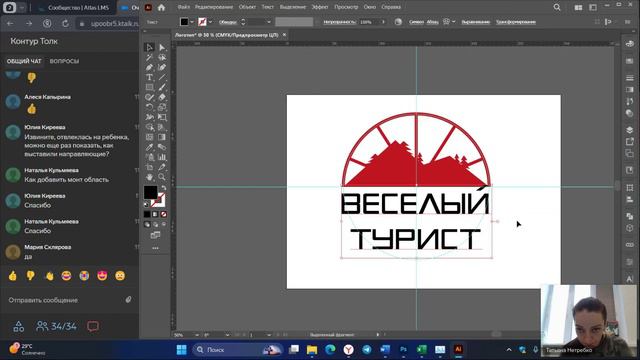The width and height of the screenshot is (640, 360).
Task: Select the Paintbrush tool
Action: (x=162, y=87)
